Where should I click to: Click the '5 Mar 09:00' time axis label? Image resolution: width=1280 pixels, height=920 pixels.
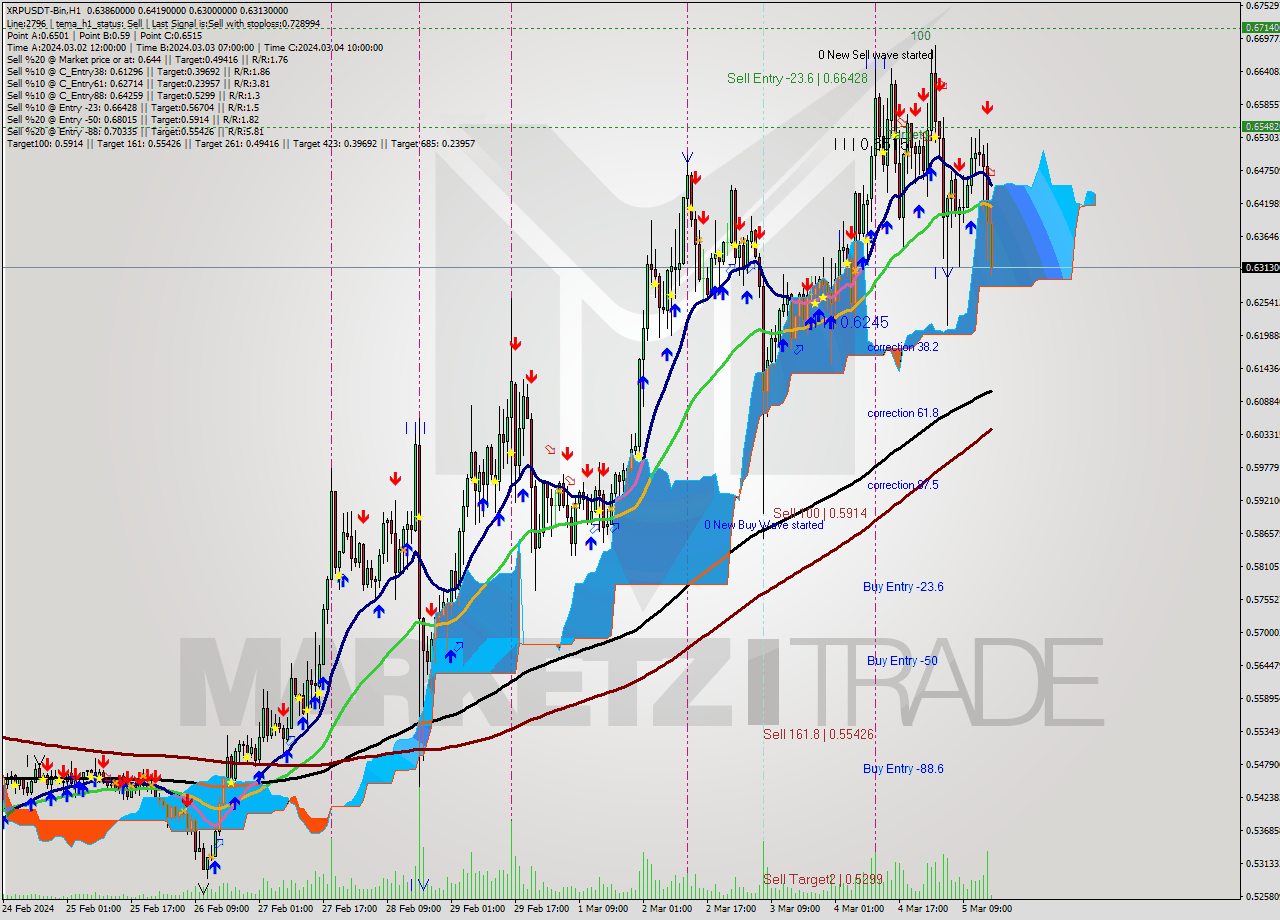point(987,909)
